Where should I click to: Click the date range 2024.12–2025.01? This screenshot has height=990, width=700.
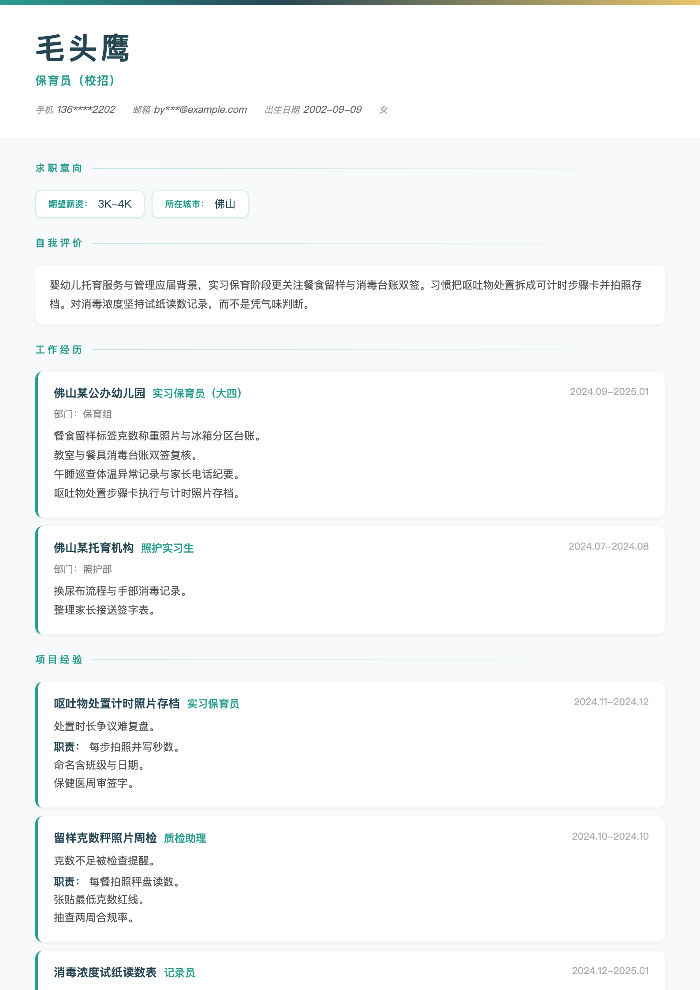610,970
